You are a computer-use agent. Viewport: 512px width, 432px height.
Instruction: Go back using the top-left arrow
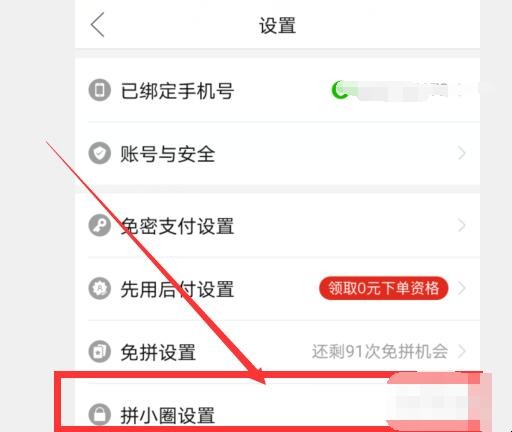[97, 25]
